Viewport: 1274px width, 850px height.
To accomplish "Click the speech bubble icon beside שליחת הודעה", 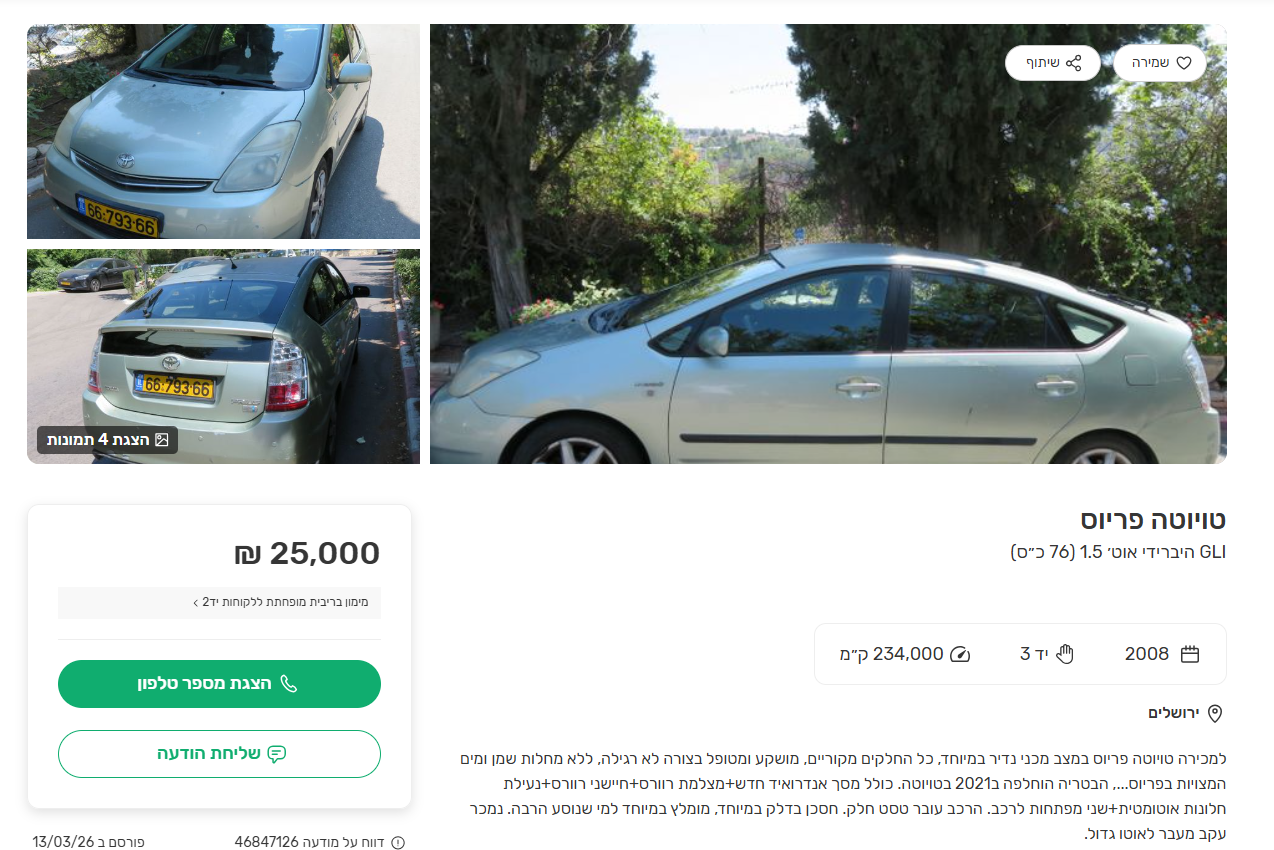I will 278,753.
